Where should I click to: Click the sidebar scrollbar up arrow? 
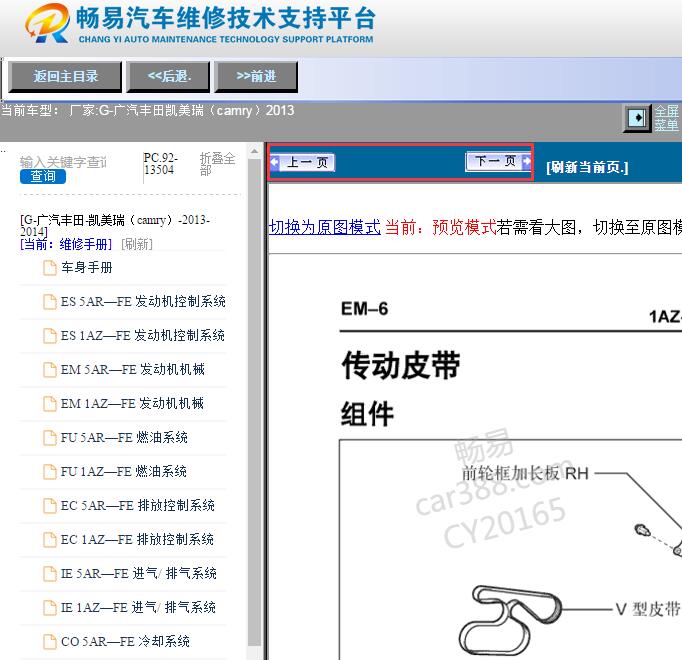(x=254, y=151)
